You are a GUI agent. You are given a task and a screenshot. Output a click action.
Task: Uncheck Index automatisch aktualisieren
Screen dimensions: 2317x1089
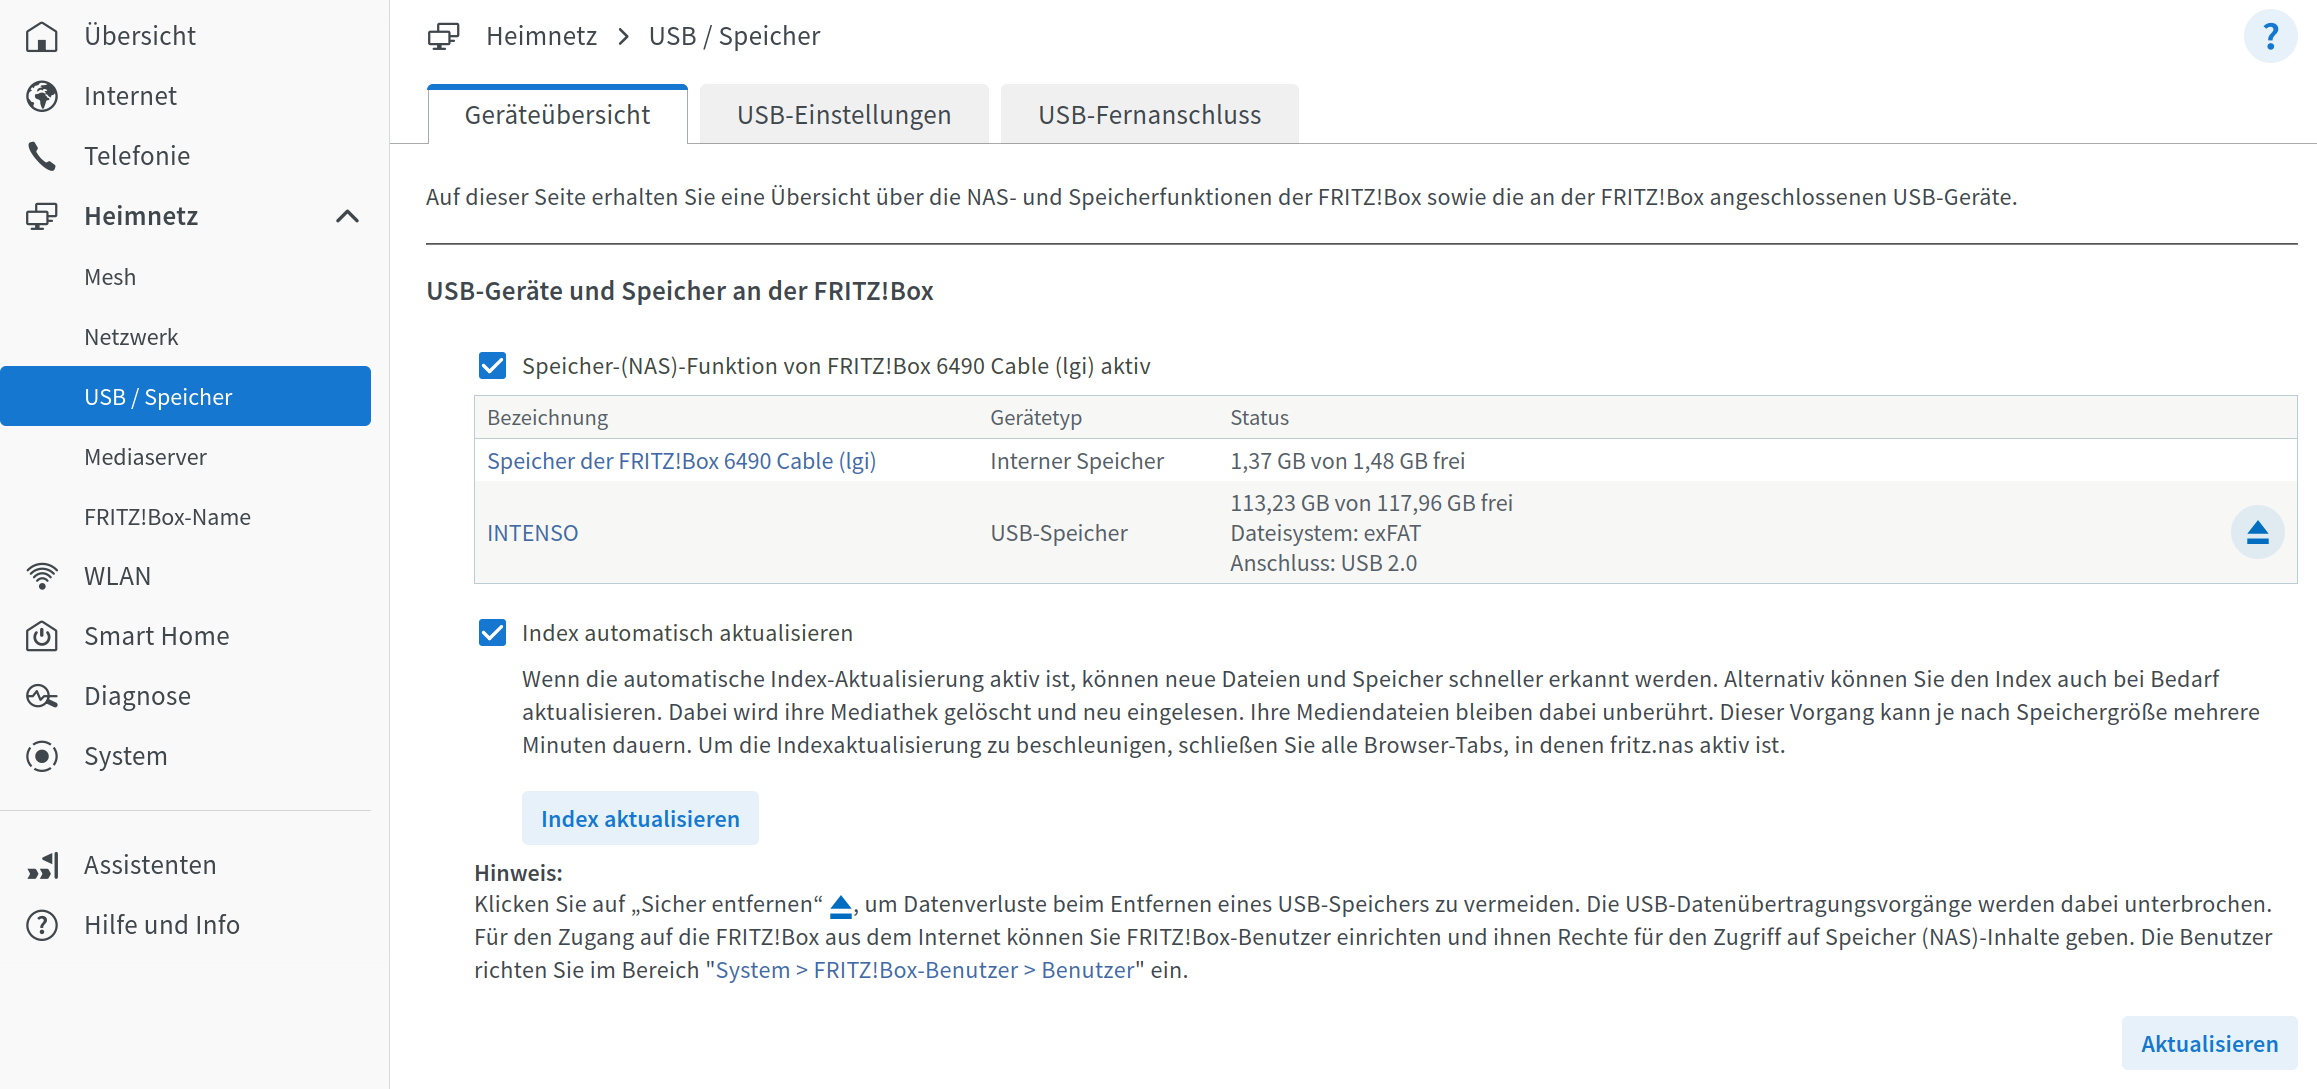tap(491, 632)
